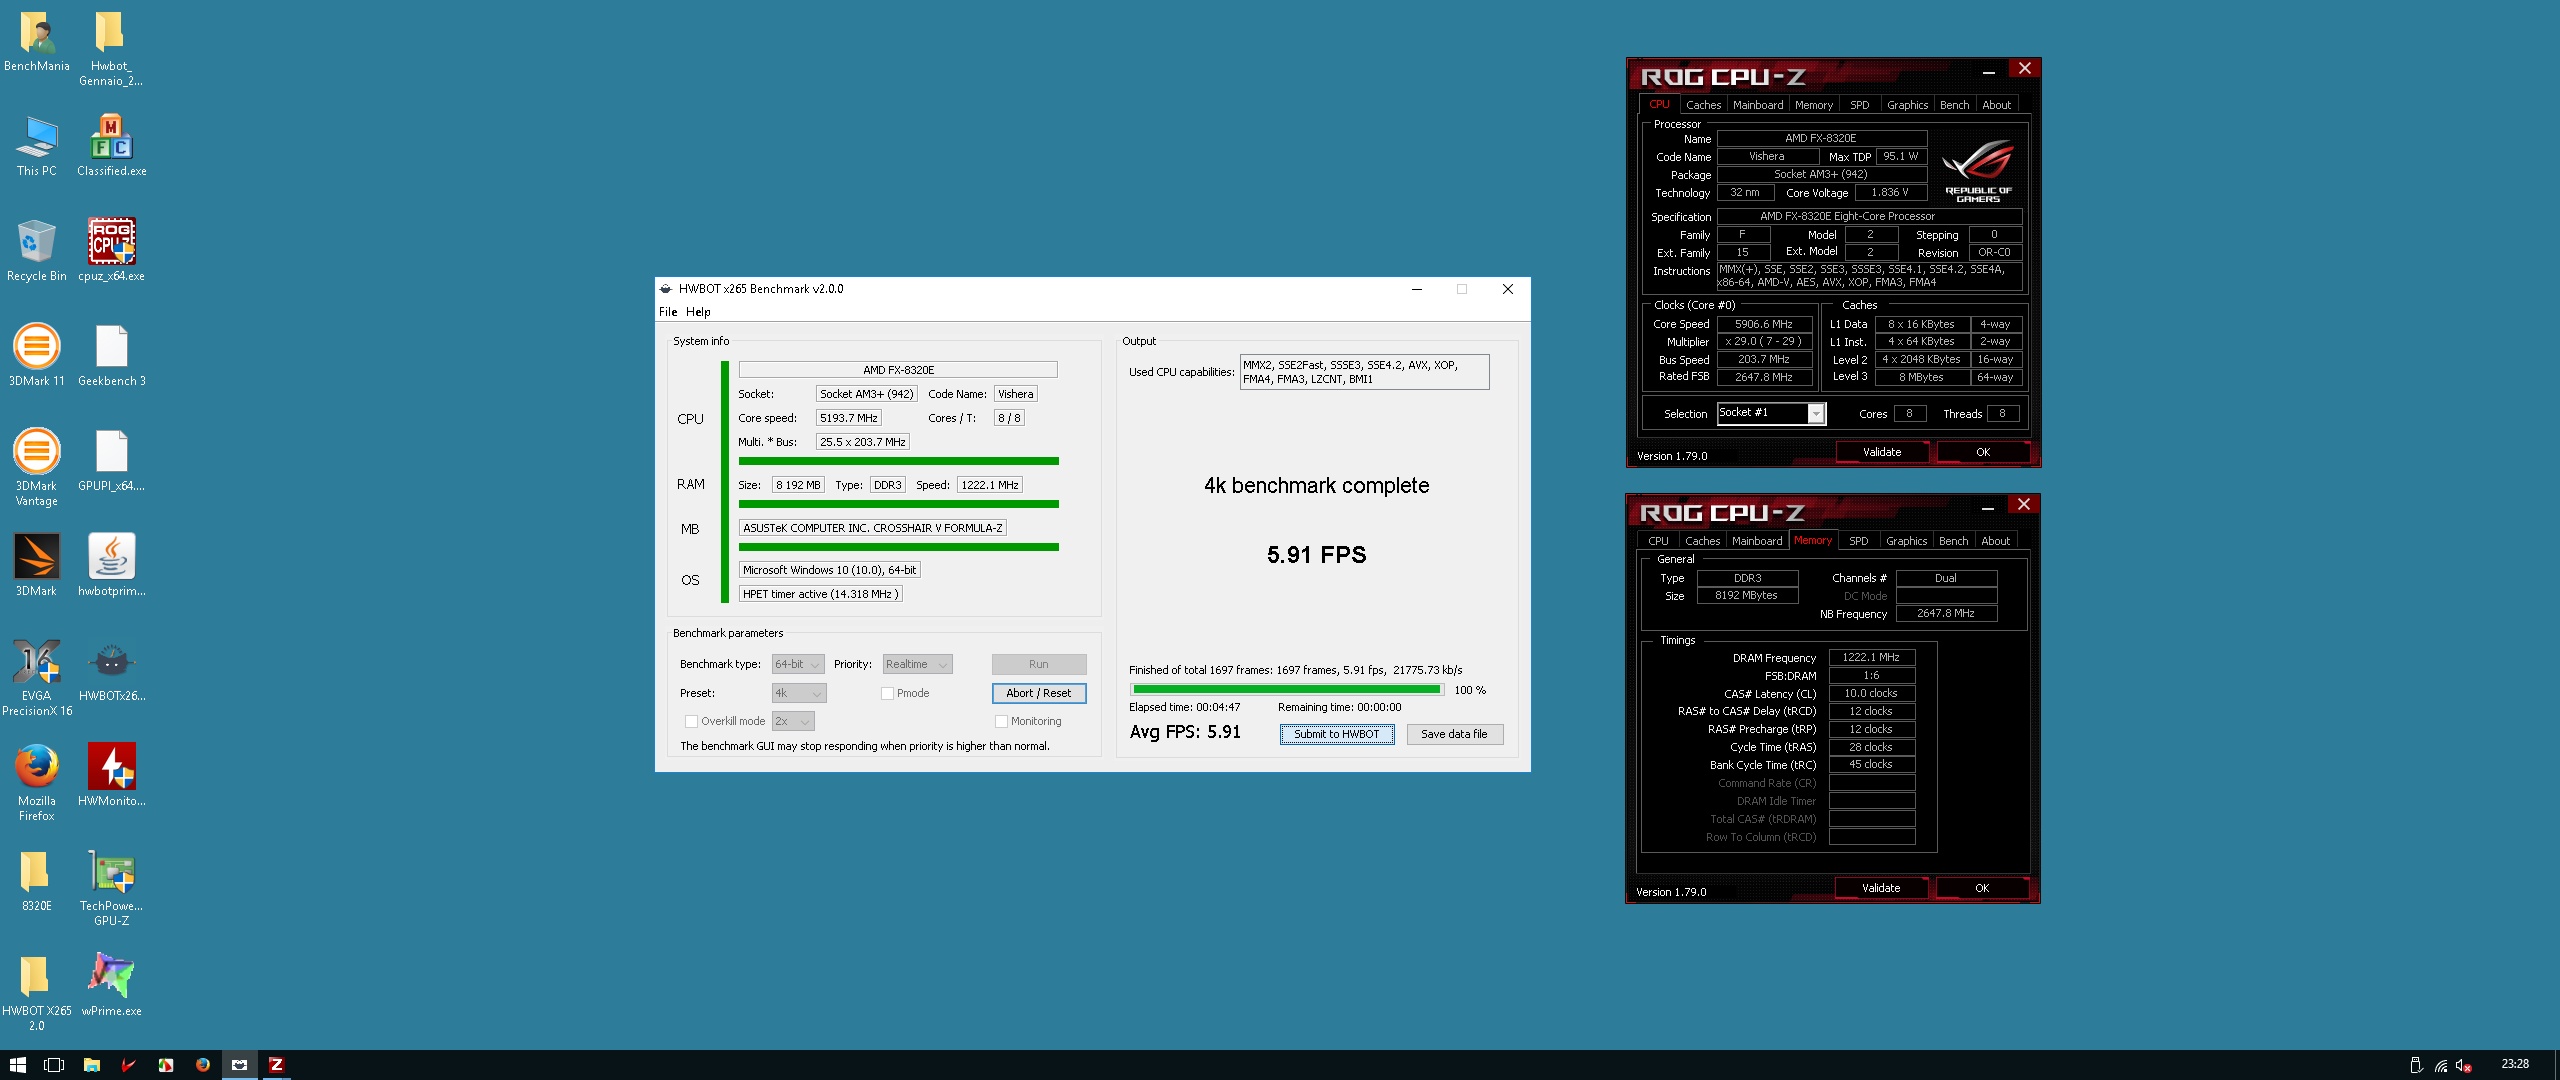
Task: Click the CPU-Z taskbar button
Action: pyautogui.click(x=276, y=1065)
